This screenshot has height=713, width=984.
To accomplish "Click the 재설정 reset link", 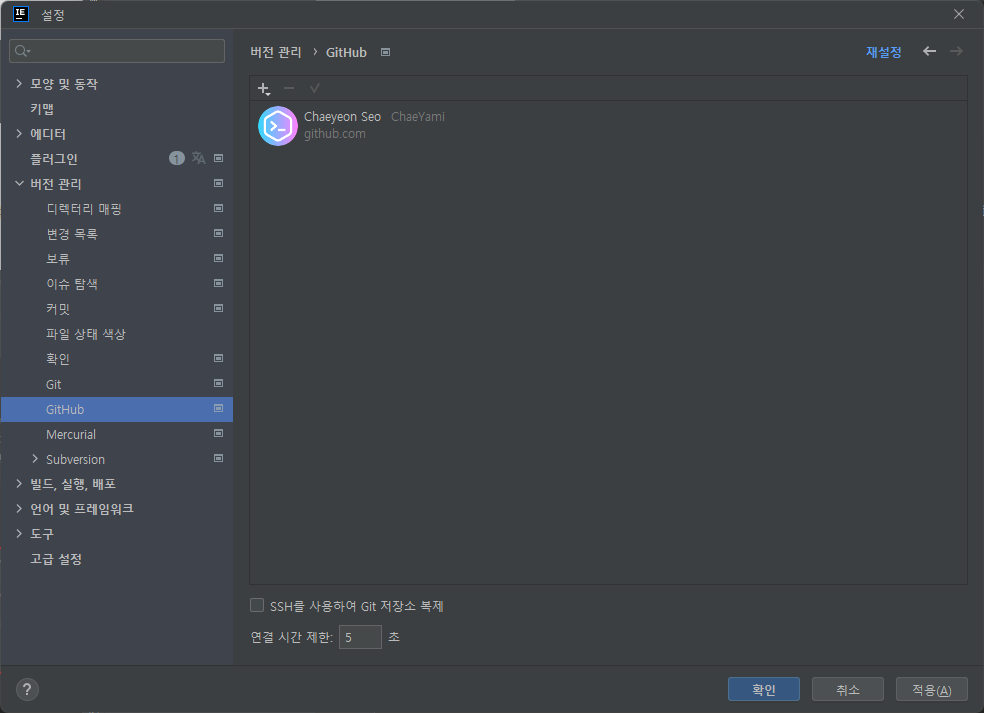I will 883,52.
